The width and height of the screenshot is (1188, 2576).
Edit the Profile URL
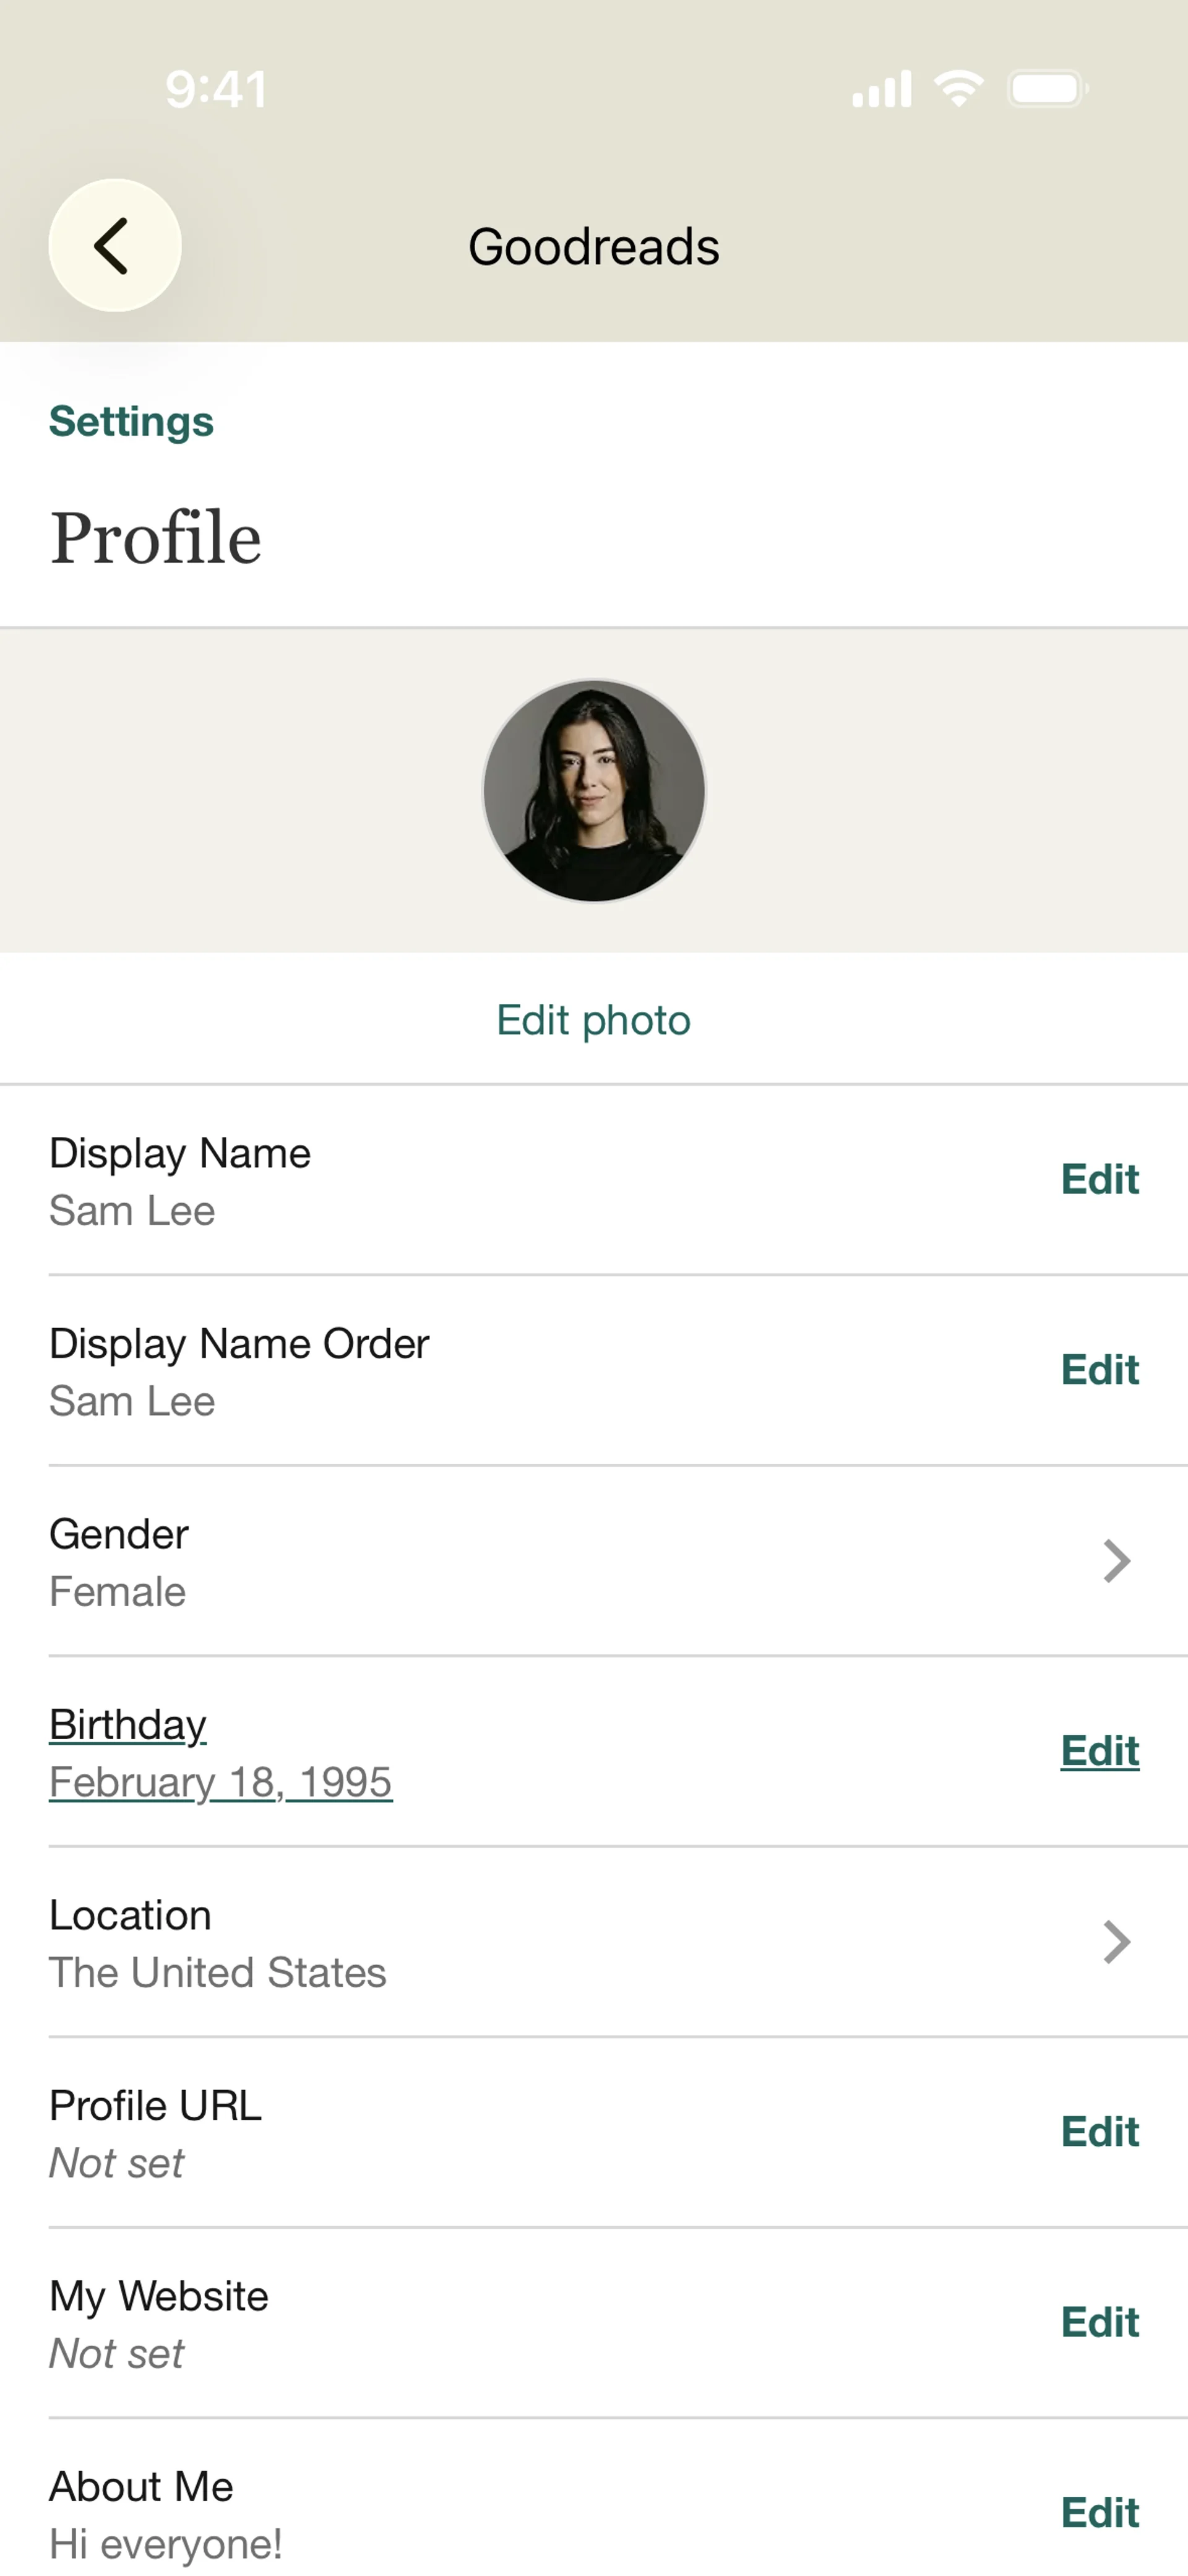click(1099, 2131)
